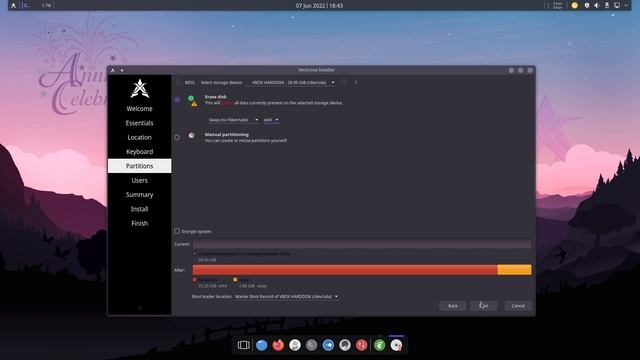640x360 pixels.
Task: Click the network speed monitor in panel
Action: click(x=557, y=5)
